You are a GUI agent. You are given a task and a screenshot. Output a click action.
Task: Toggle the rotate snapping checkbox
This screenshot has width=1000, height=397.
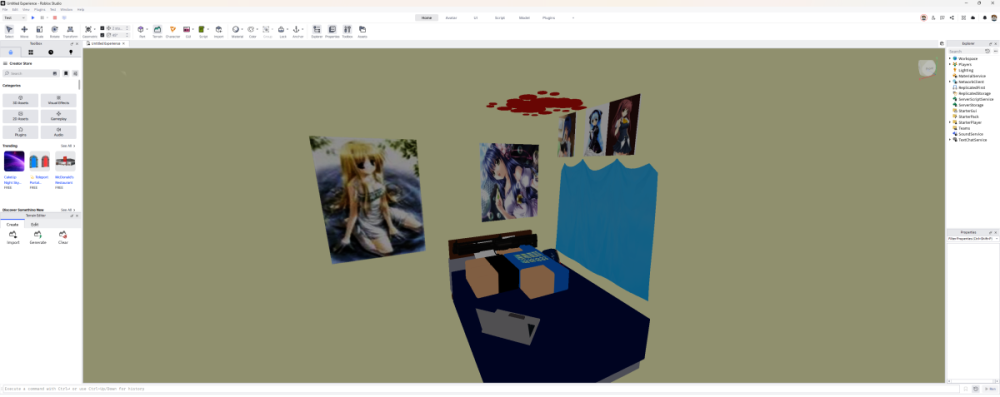(102, 34)
